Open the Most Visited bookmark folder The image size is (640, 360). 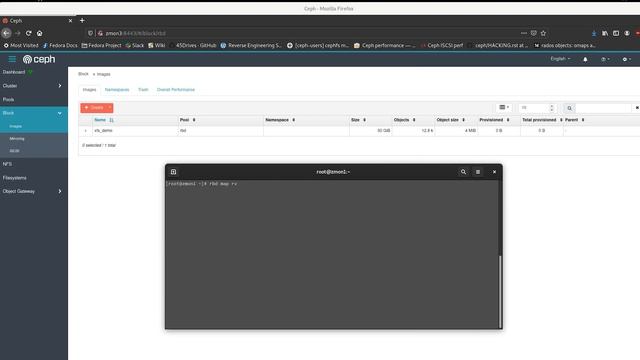pos(21,46)
